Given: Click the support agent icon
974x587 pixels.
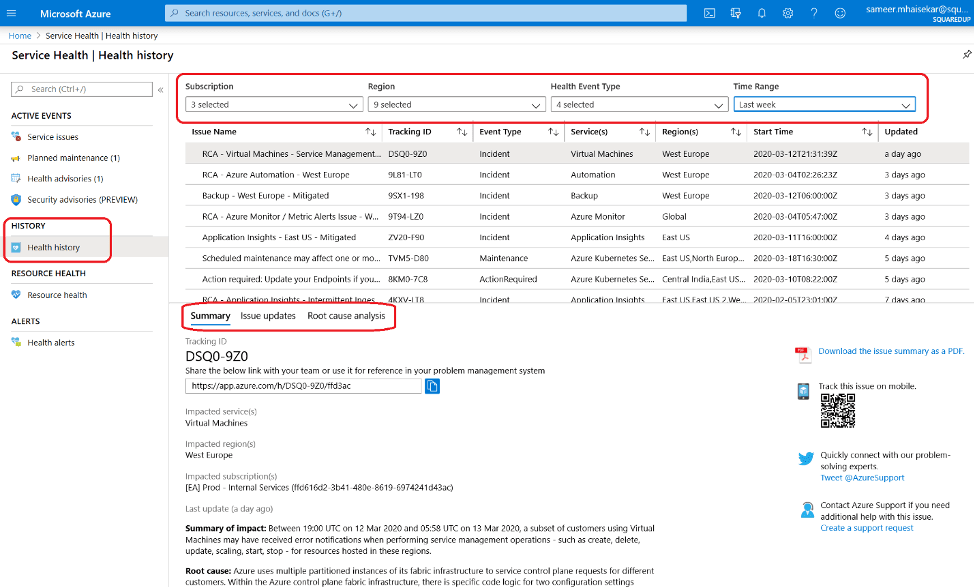Looking at the screenshot, I should point(807,510).
